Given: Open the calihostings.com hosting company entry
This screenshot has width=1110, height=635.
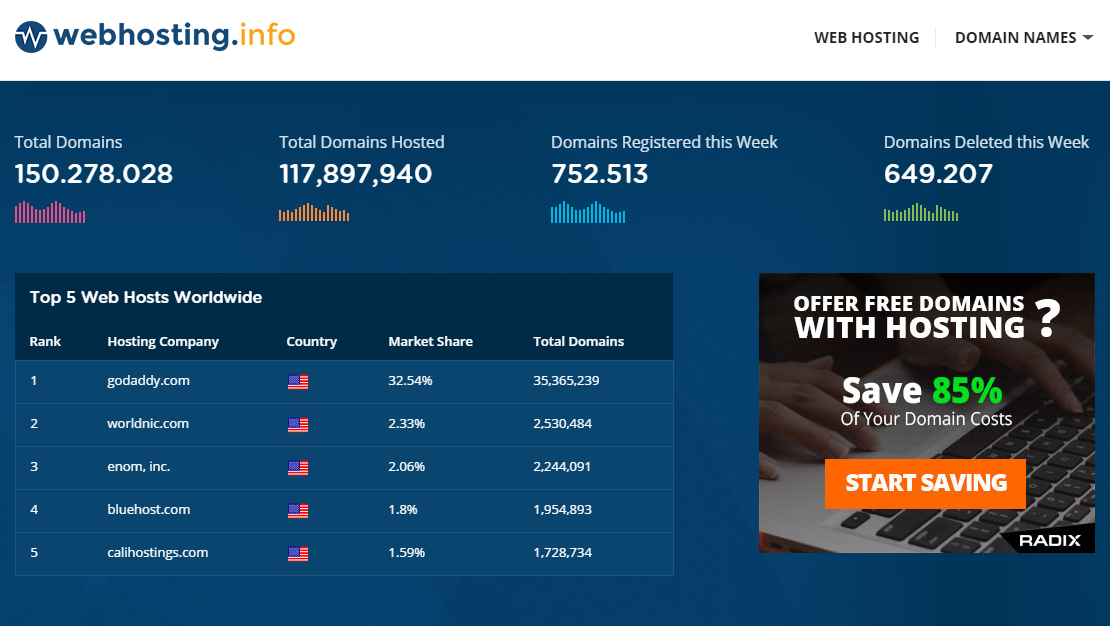Looking at the screenshot, I should (x=158, y=553).
